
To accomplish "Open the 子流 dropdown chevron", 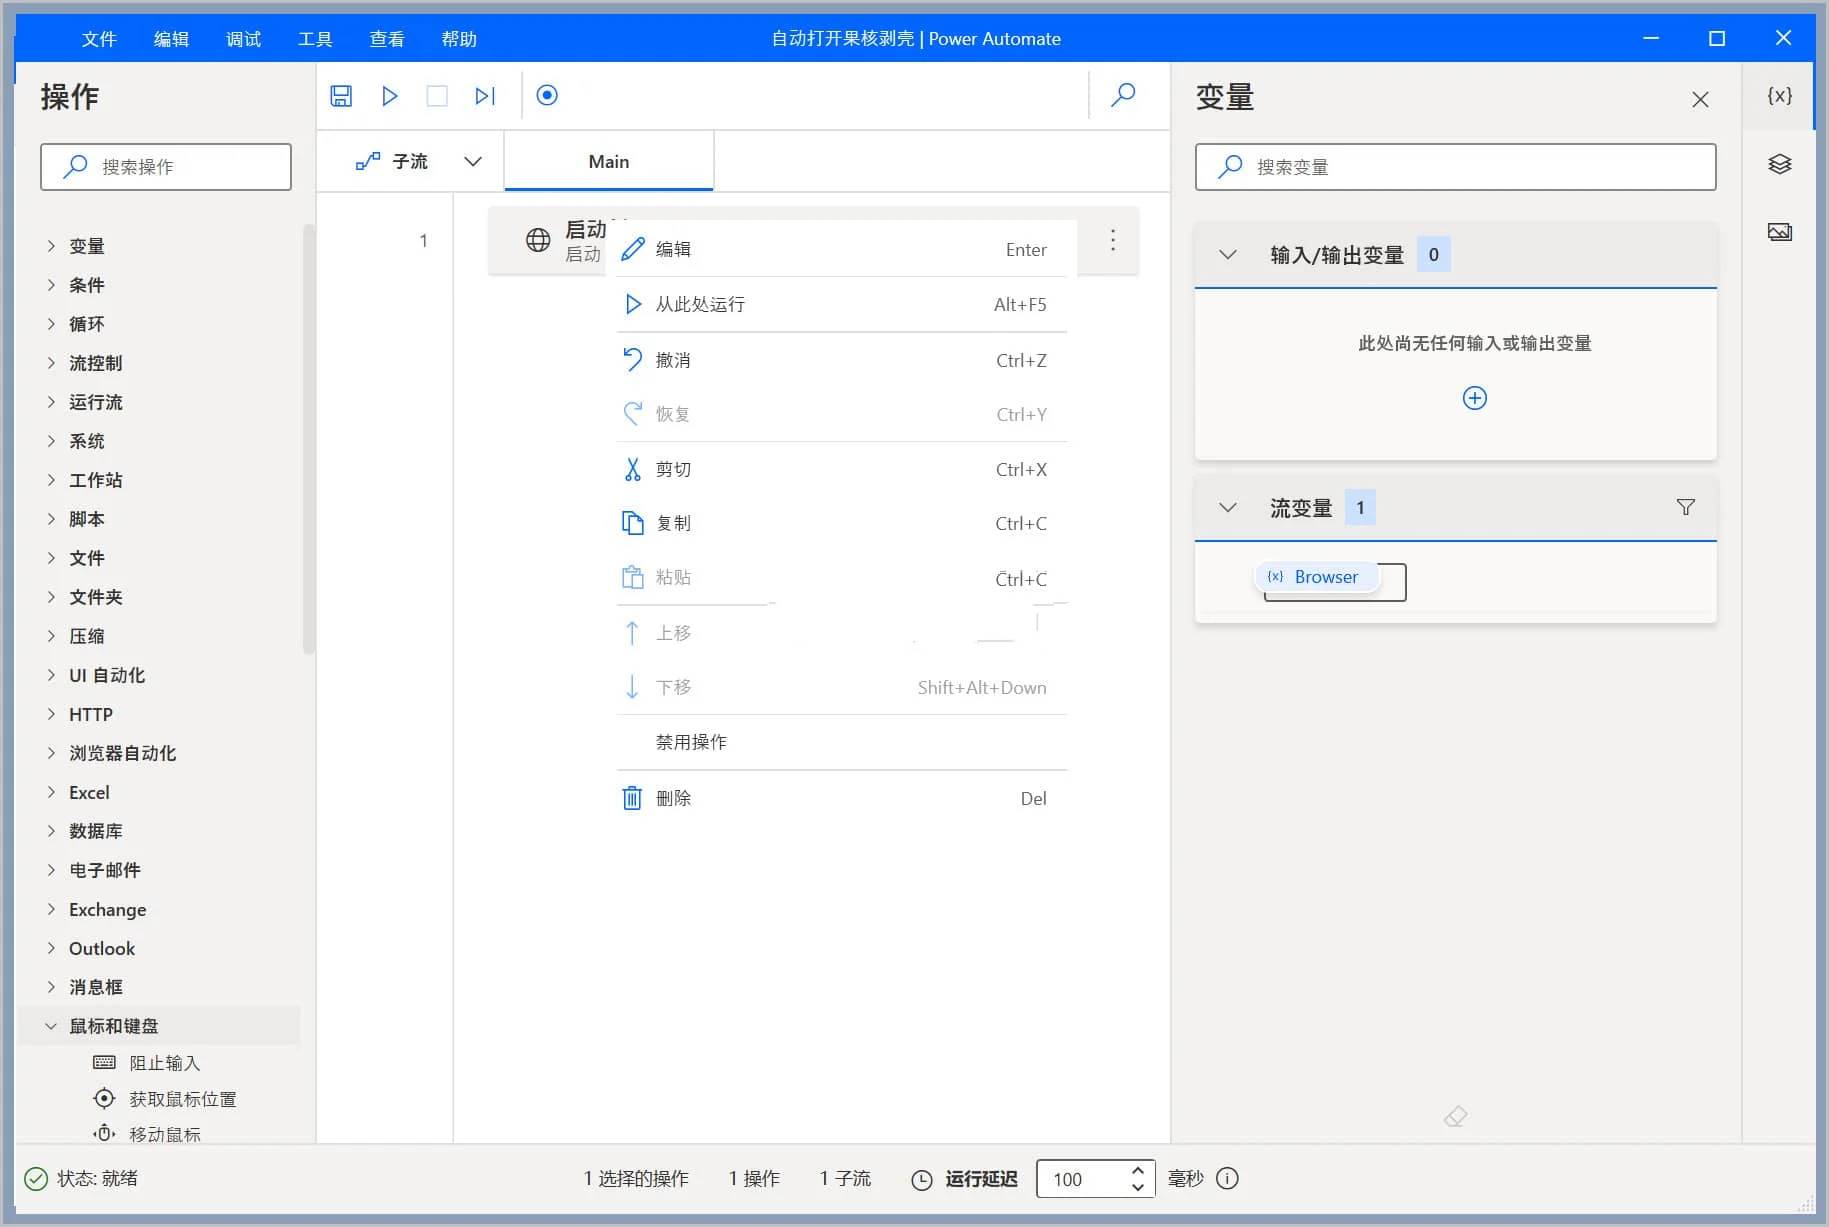I will pos(472,161).
